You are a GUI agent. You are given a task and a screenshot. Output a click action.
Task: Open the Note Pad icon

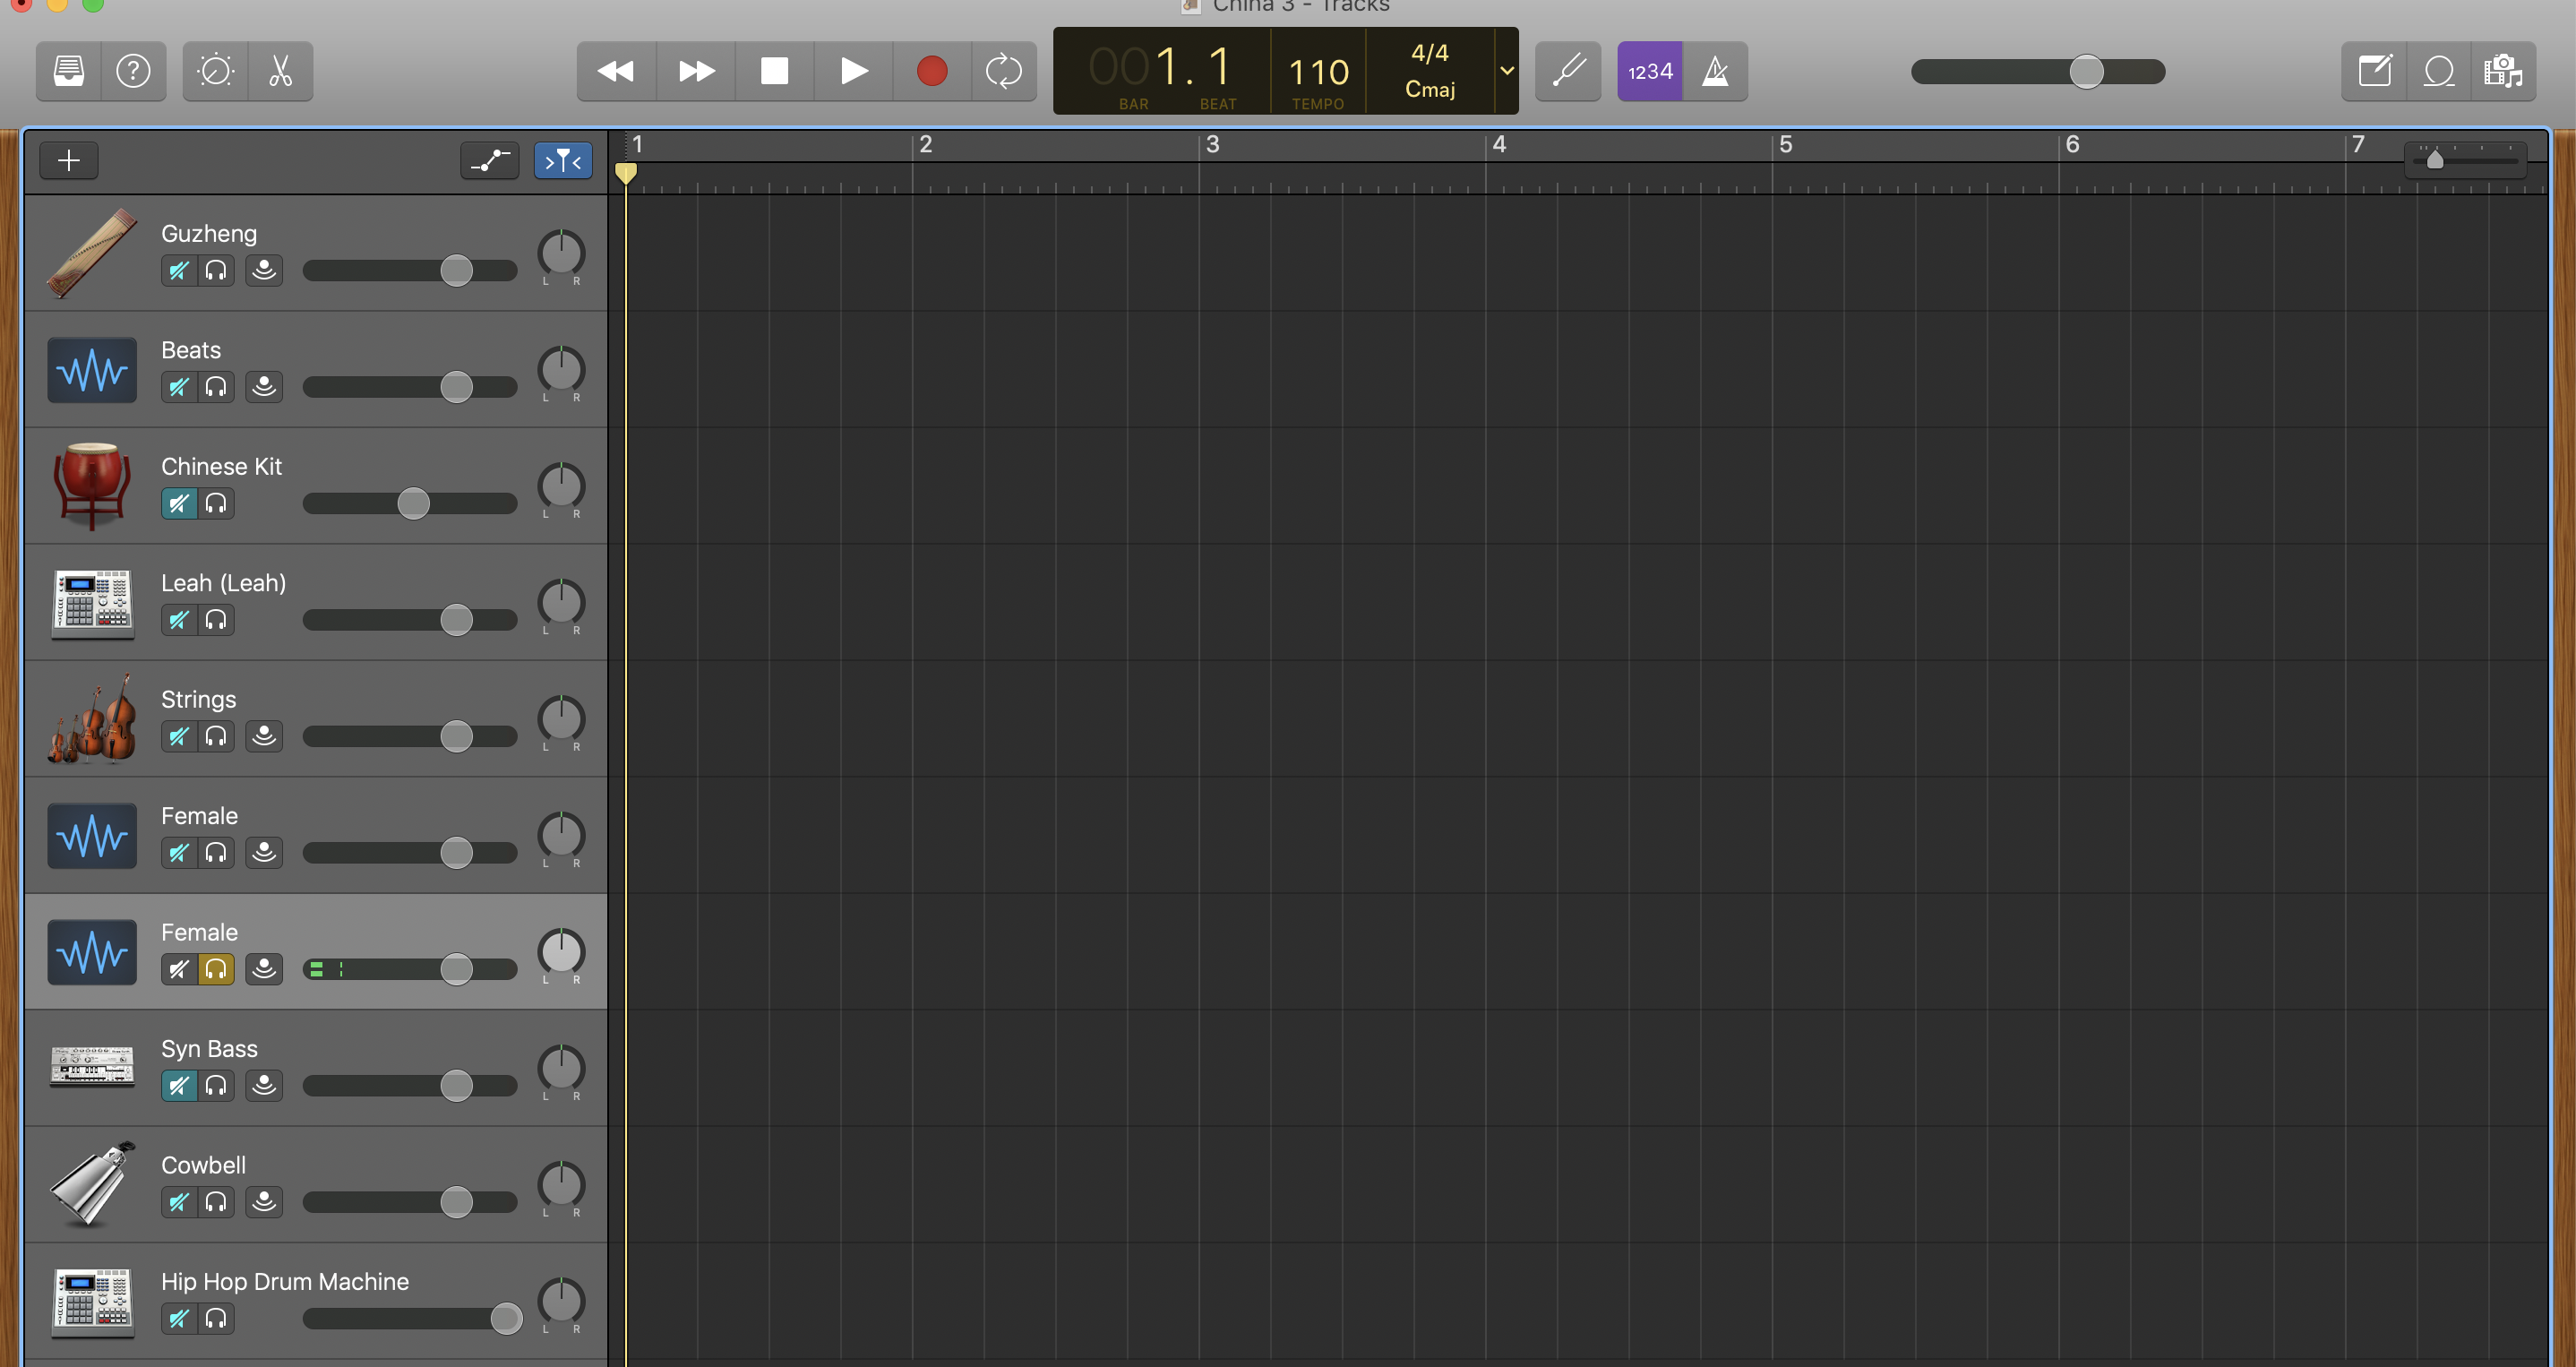coord(2375,71)
